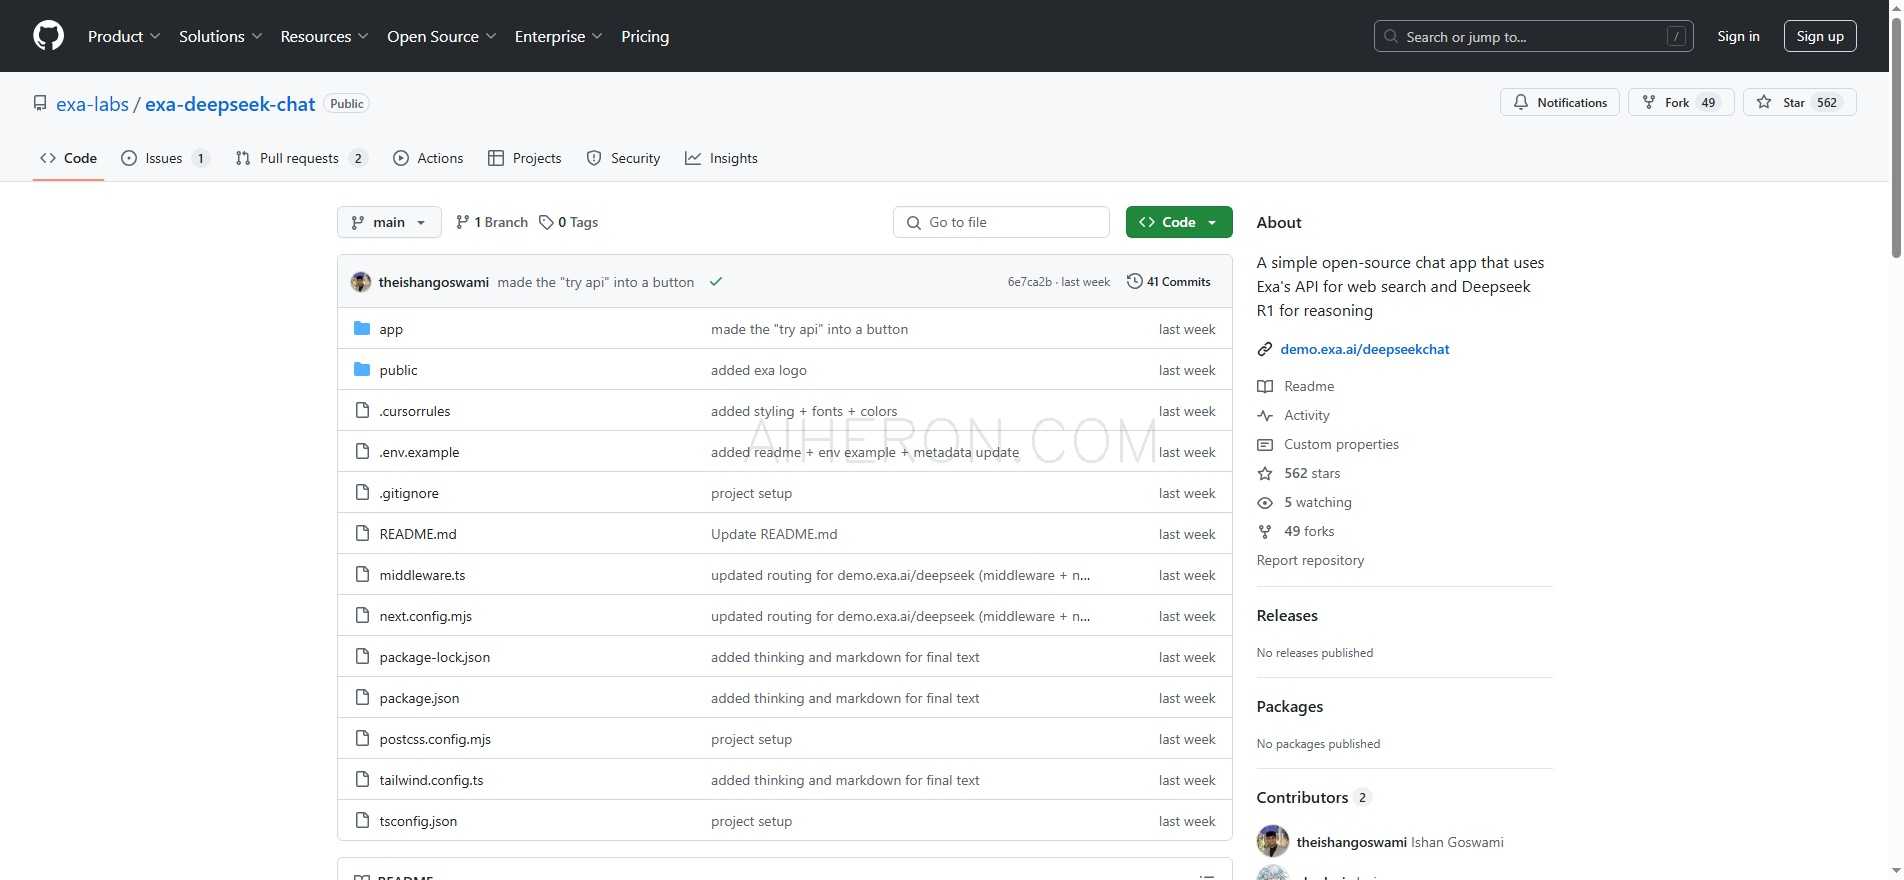Screen dimensions: 1904x880
Task: Open the Notifications bell button
Action: click(1559, 103)
